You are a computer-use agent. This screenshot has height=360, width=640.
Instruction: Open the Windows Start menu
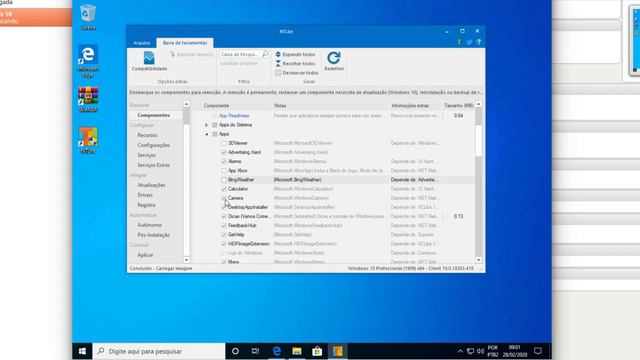(82, 351)
